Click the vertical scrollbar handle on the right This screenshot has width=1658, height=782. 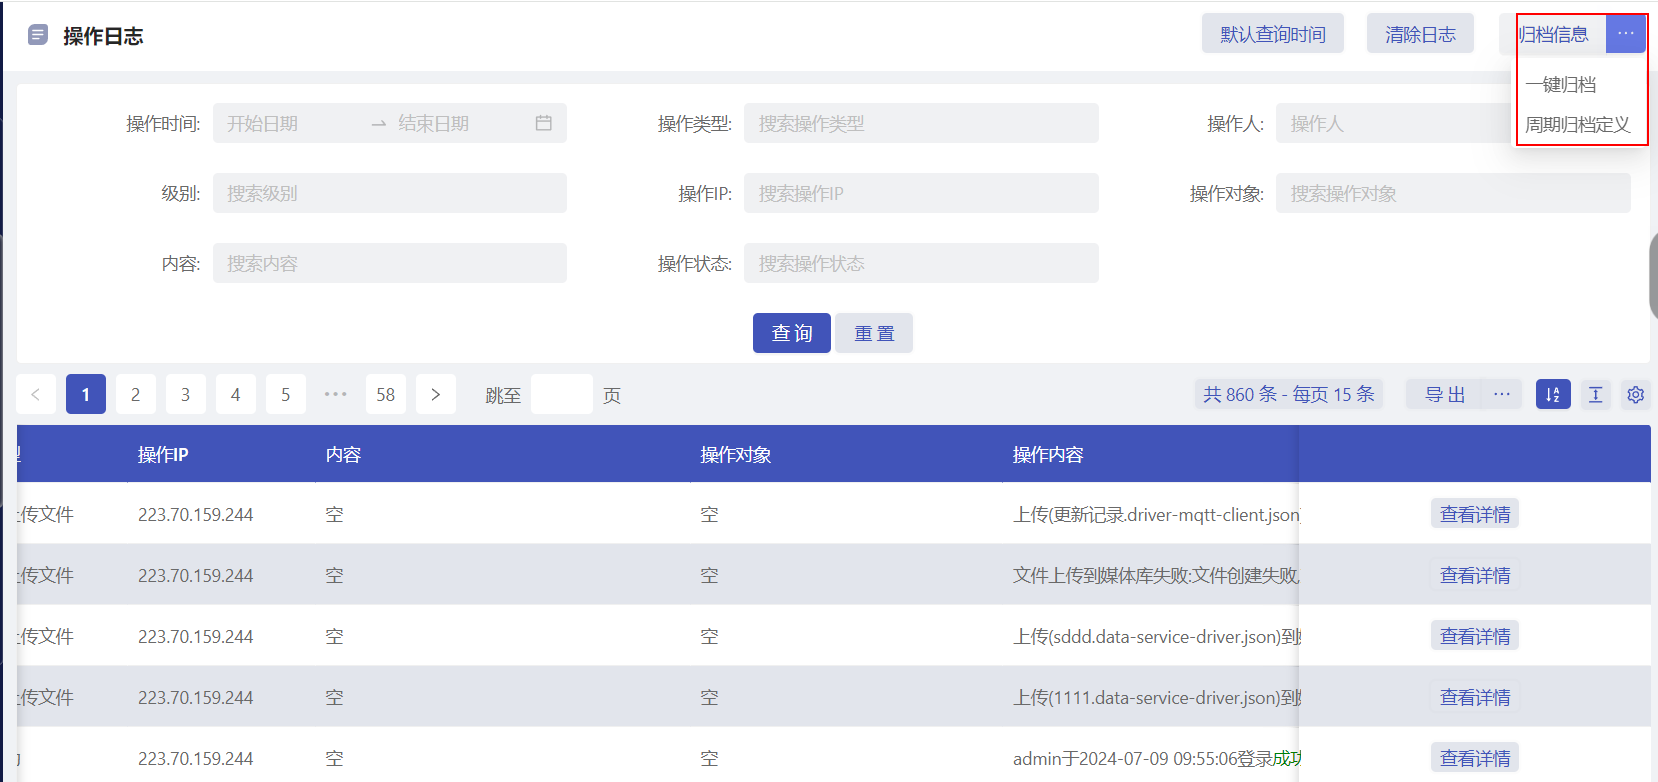click(1653, 276)
